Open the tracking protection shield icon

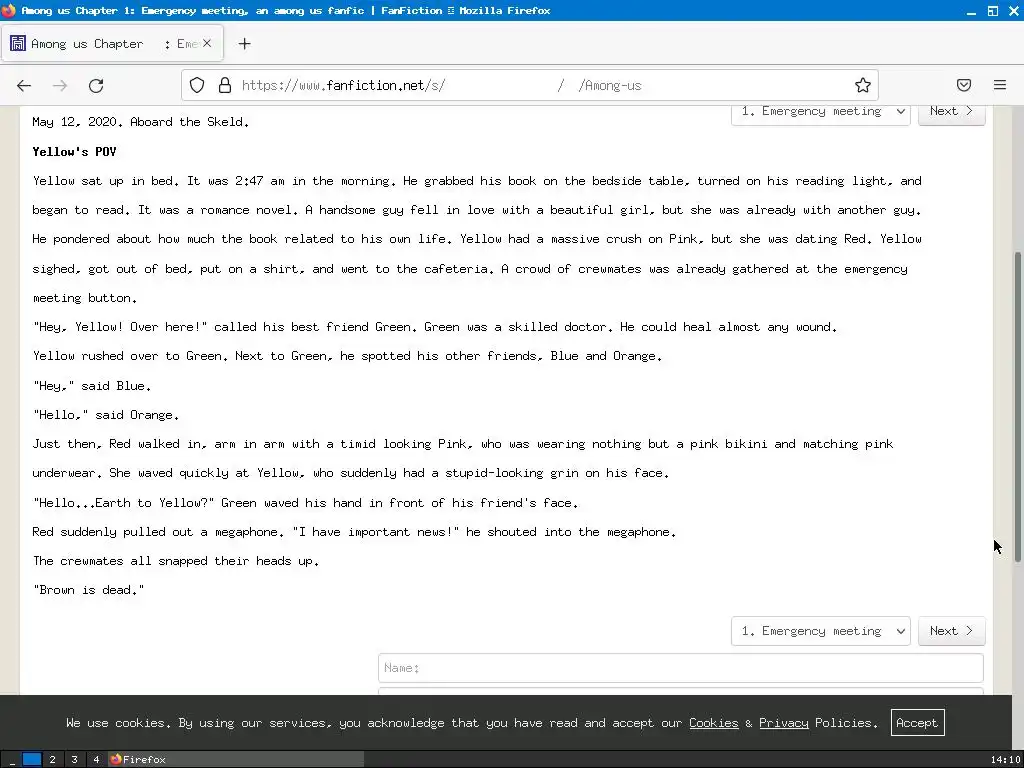point(197,86)
